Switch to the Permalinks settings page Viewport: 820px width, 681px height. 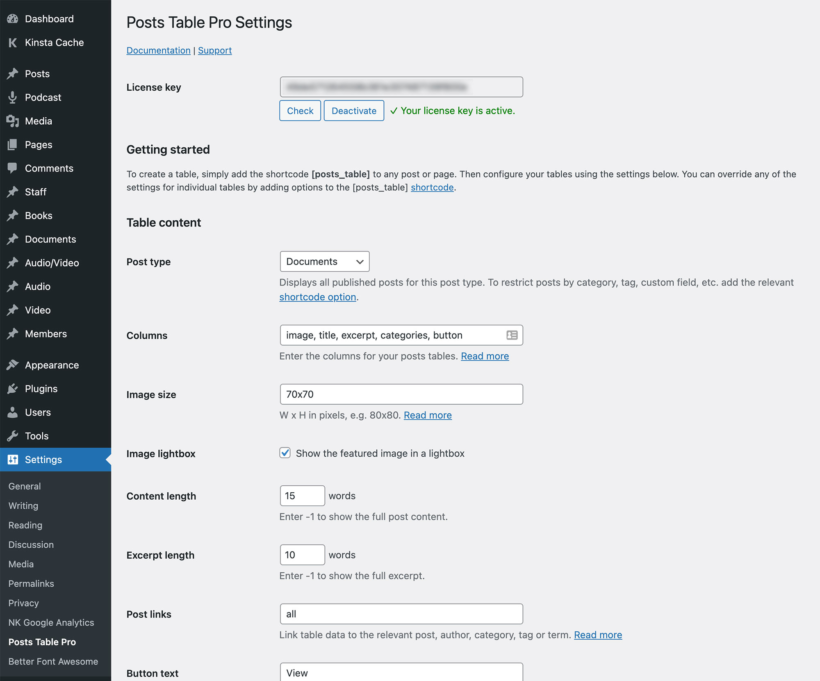pos(32,583)
